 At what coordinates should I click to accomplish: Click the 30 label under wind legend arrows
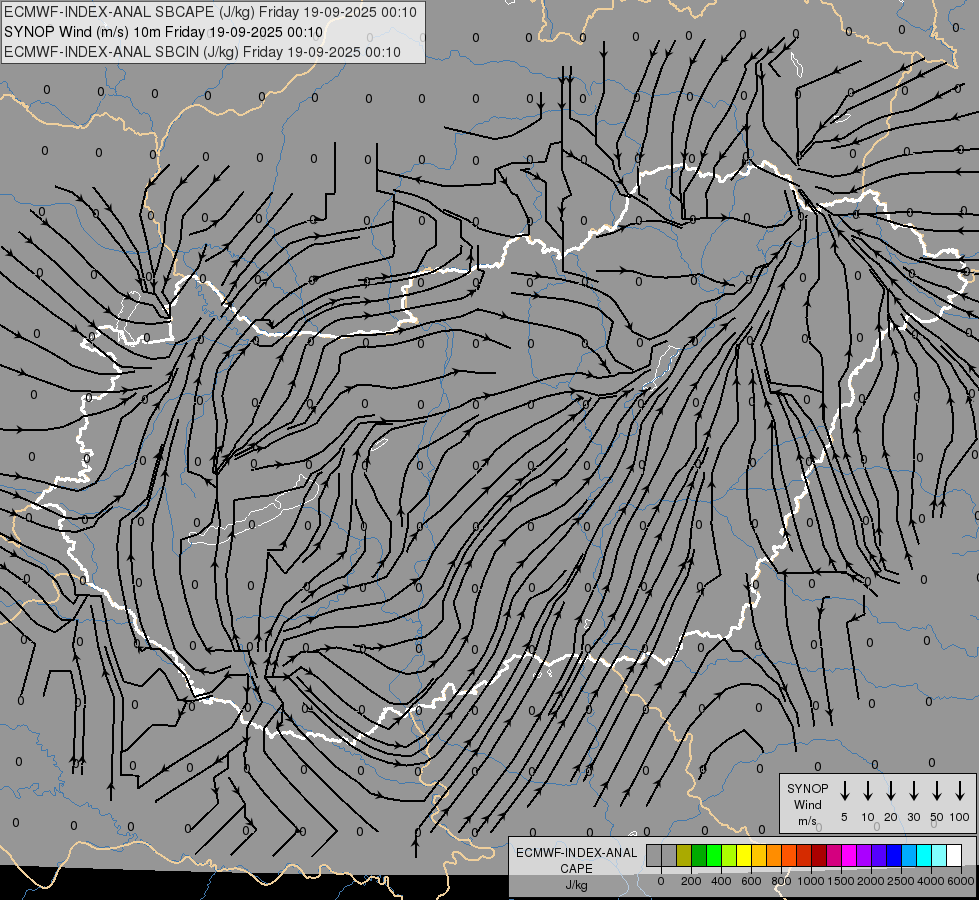pyautogui.click(x=913, y=817)
